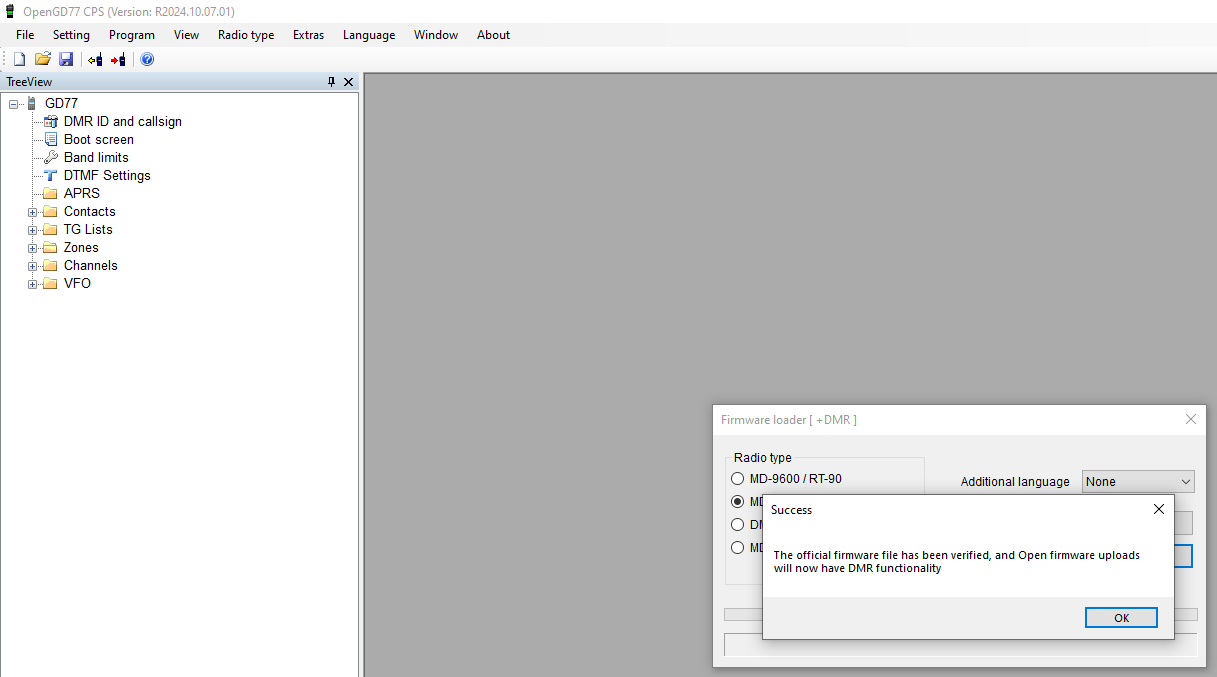Expand the Contacts folder in tree
The width and height of the screenshot is (1217, 677).
click(x=33, y=212)
